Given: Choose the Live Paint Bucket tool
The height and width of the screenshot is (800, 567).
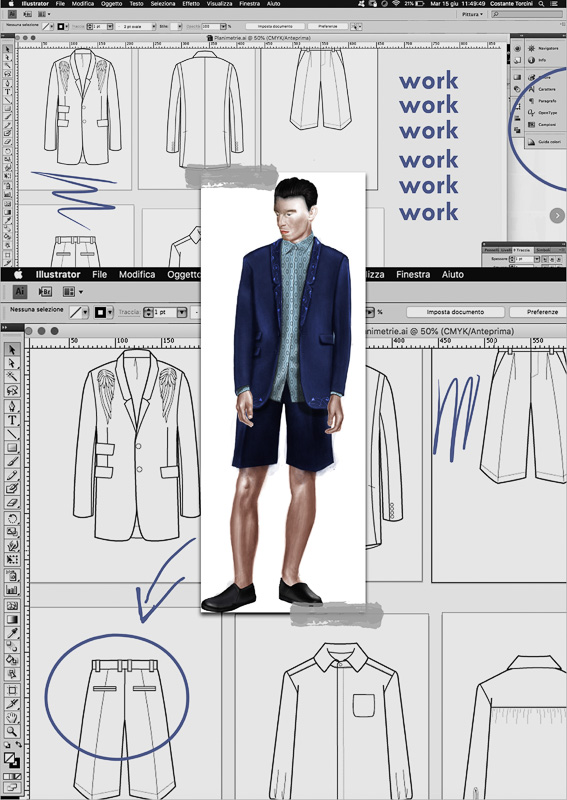Looking at the screenshot, I should click(x=12, y=661).
